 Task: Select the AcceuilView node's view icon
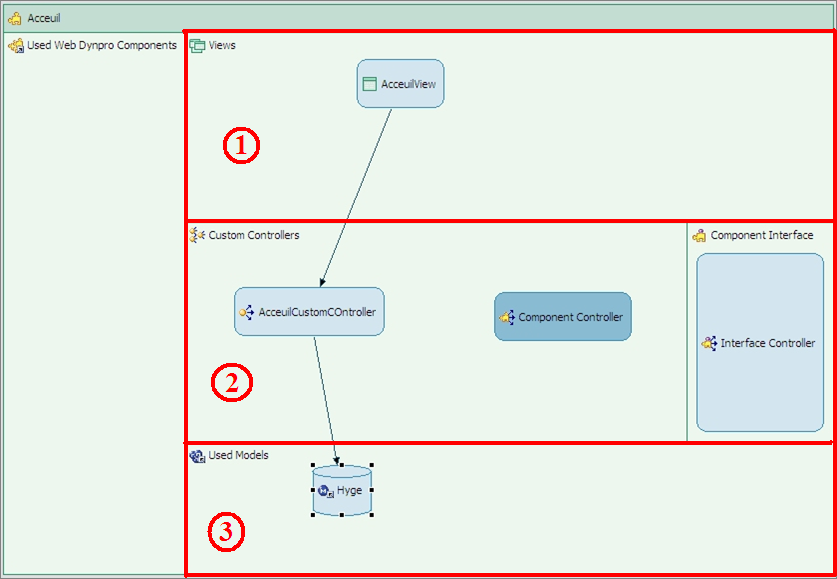(370, 85)
